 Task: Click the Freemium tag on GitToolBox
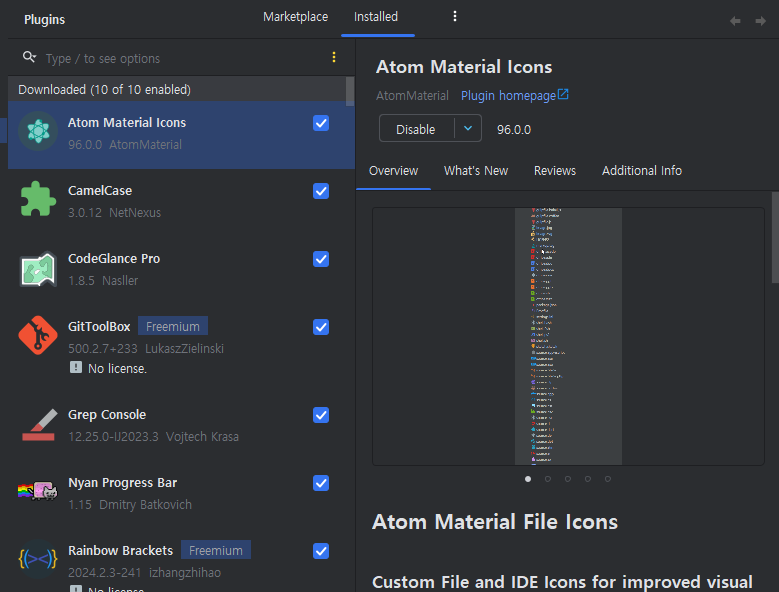pyautogui.click(x=172, y=326)
